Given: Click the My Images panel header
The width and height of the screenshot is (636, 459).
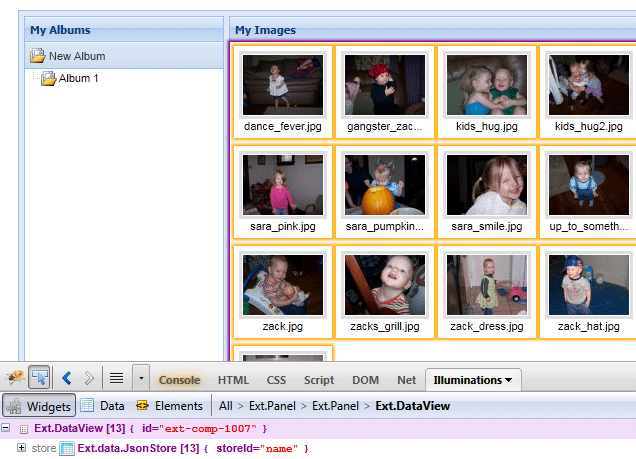Looking at the screenshot, I should 433,30.
